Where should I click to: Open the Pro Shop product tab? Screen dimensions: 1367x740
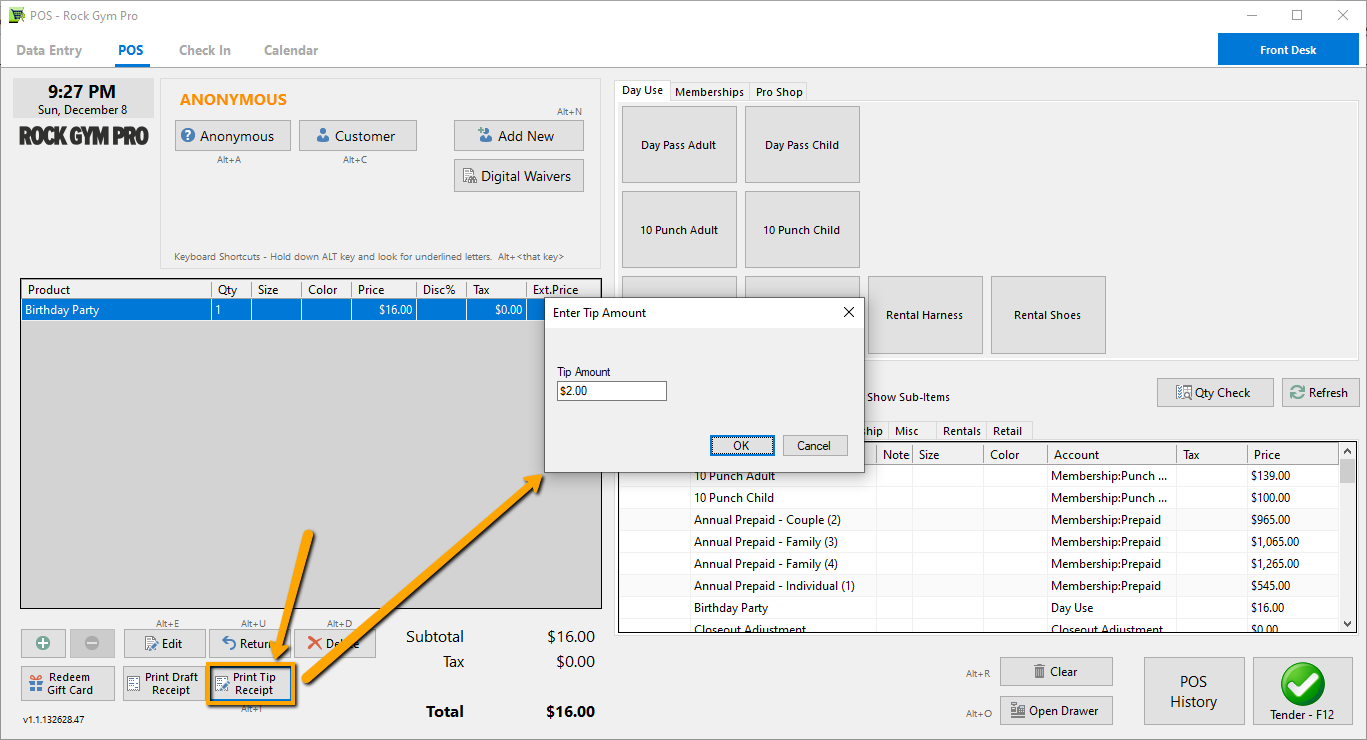click(x=779, y=92)
